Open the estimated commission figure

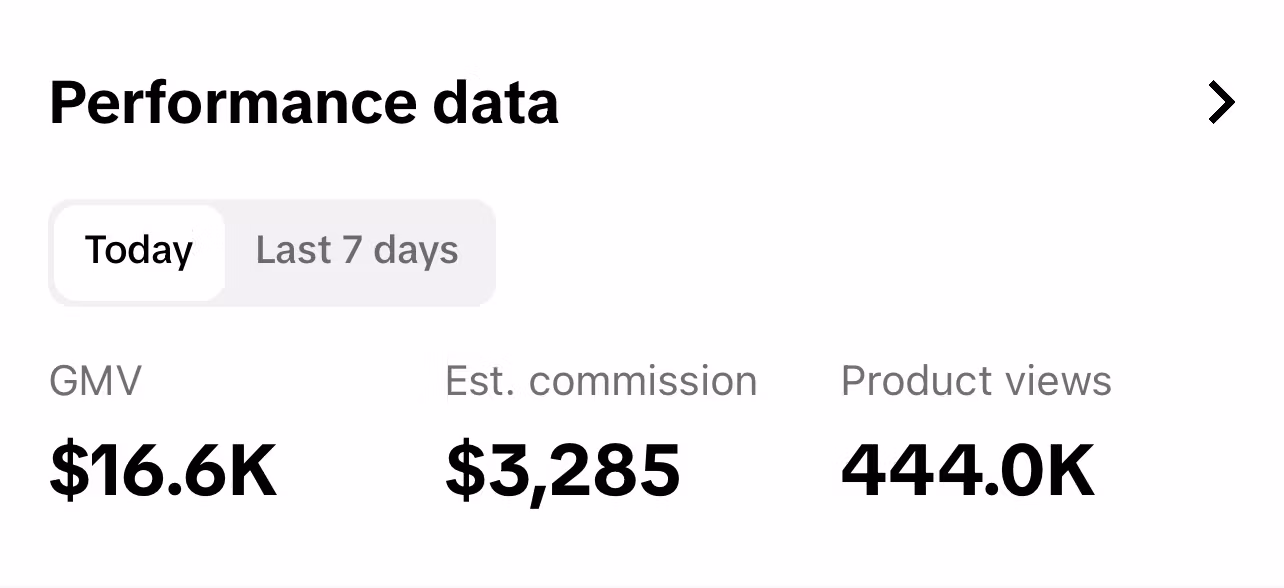[x=563, y=470]
